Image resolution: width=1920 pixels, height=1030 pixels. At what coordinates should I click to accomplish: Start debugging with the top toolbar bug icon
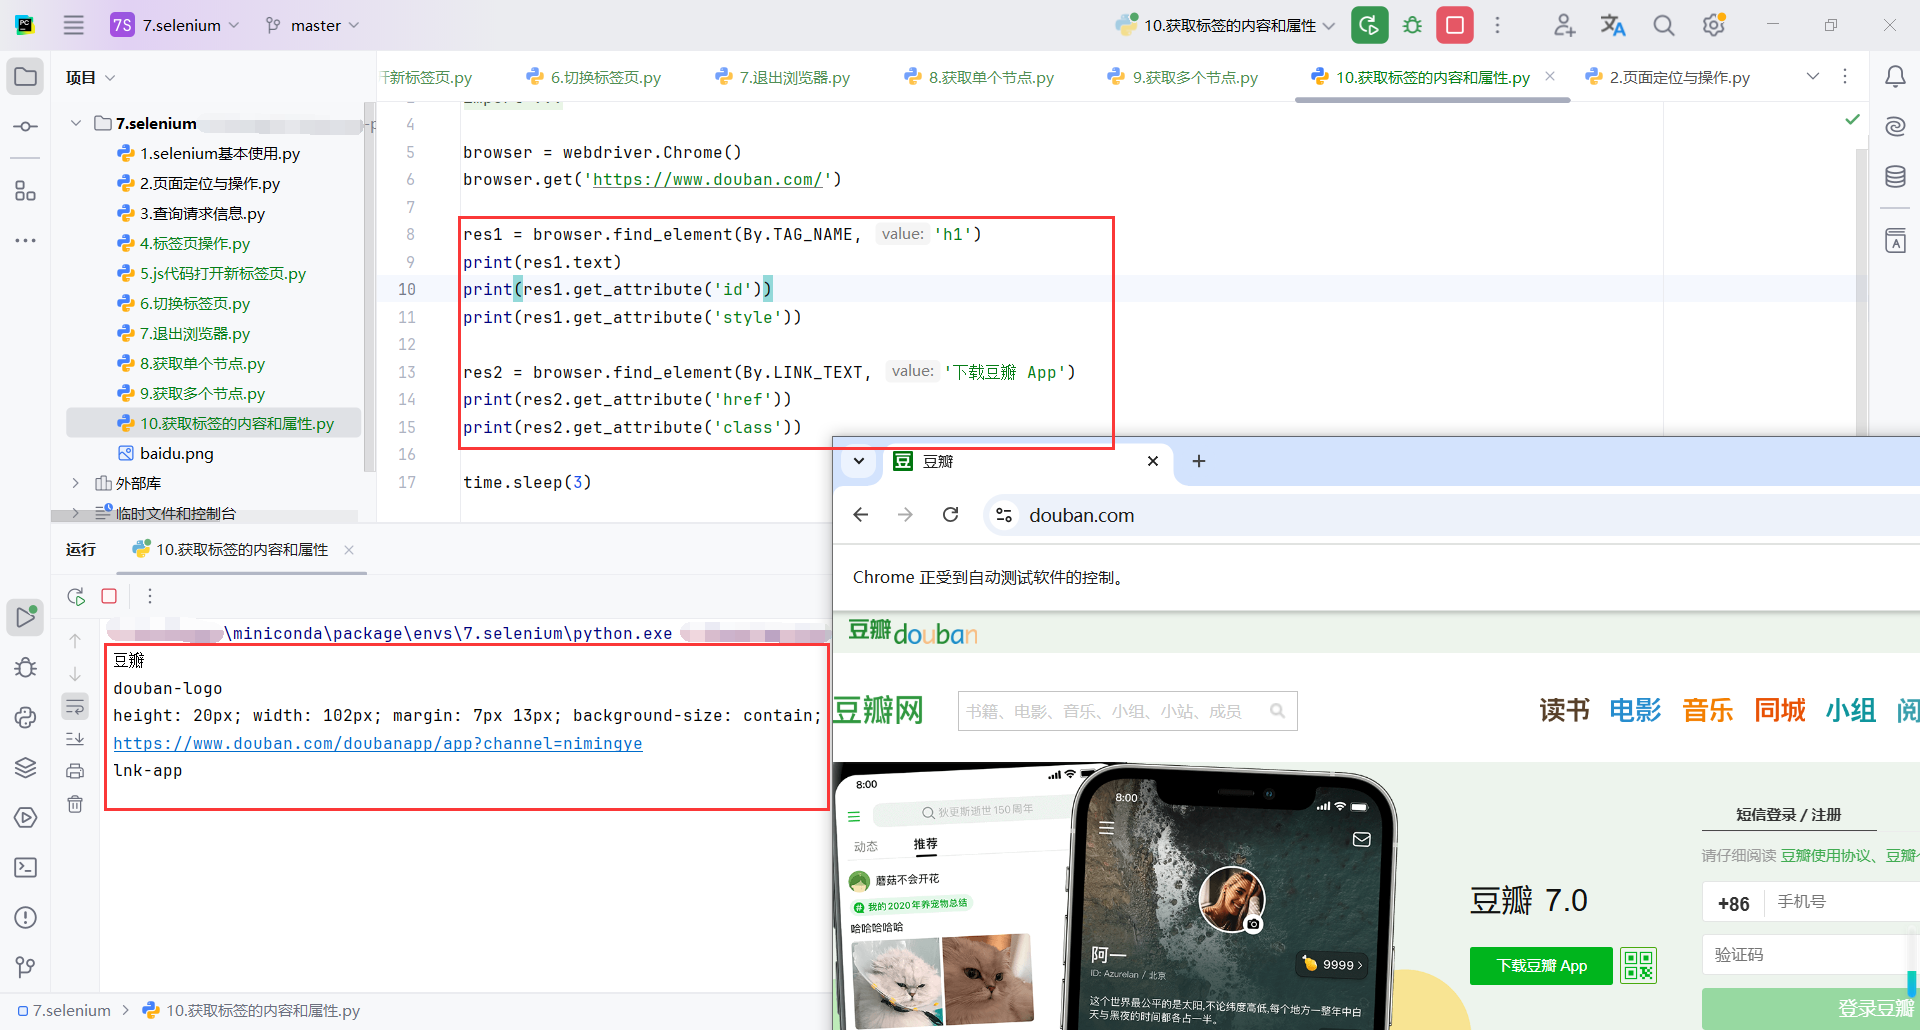click(x=1412, y=25)
